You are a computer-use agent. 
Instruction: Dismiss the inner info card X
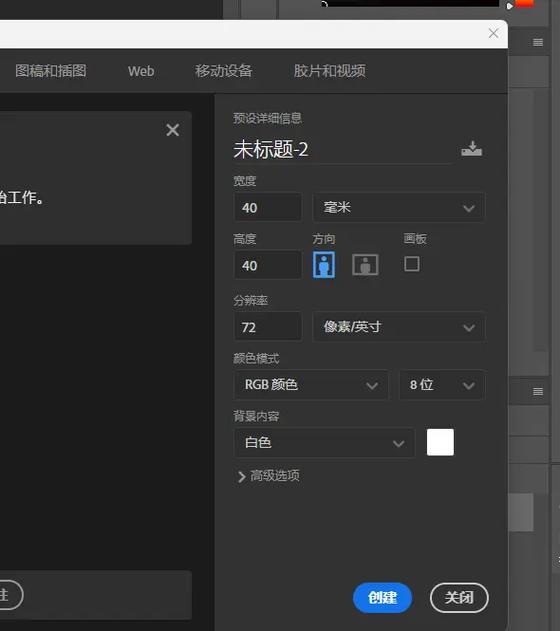173,130
